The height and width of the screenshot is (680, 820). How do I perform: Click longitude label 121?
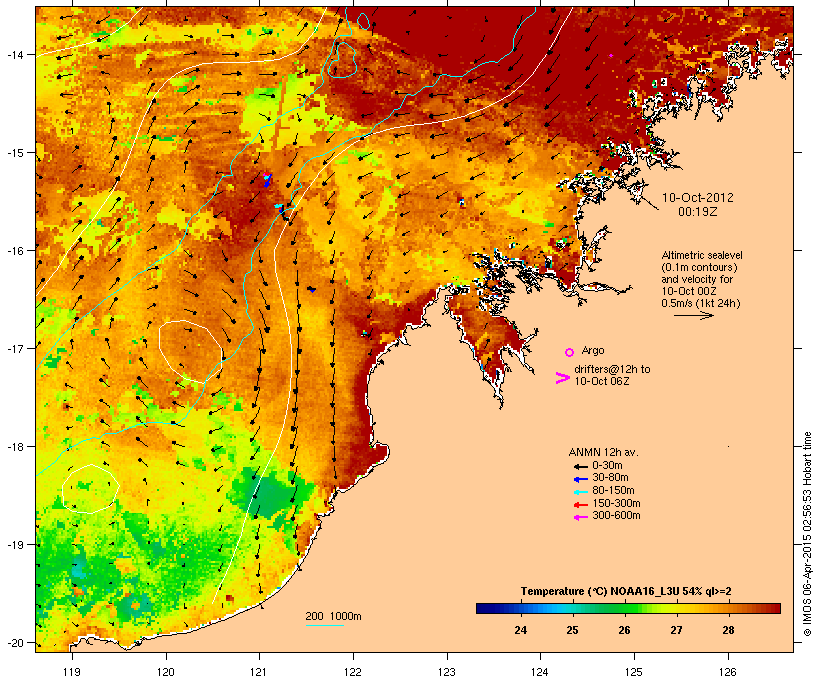click(259, 672)
